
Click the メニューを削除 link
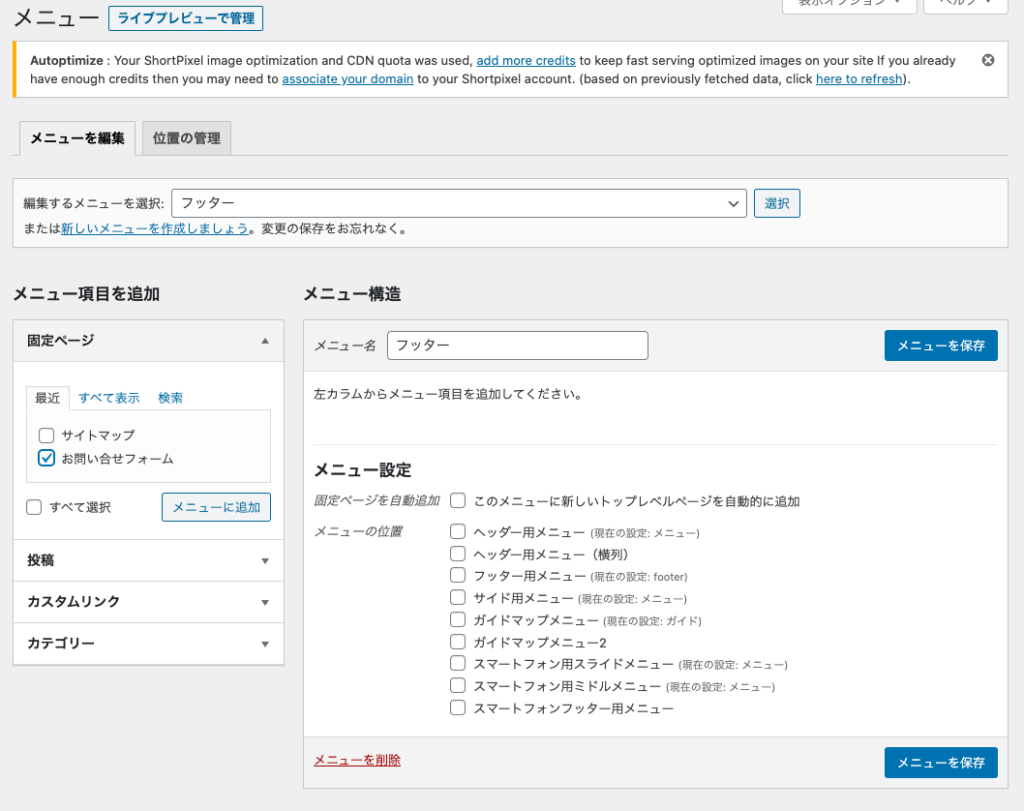point(357,761)
